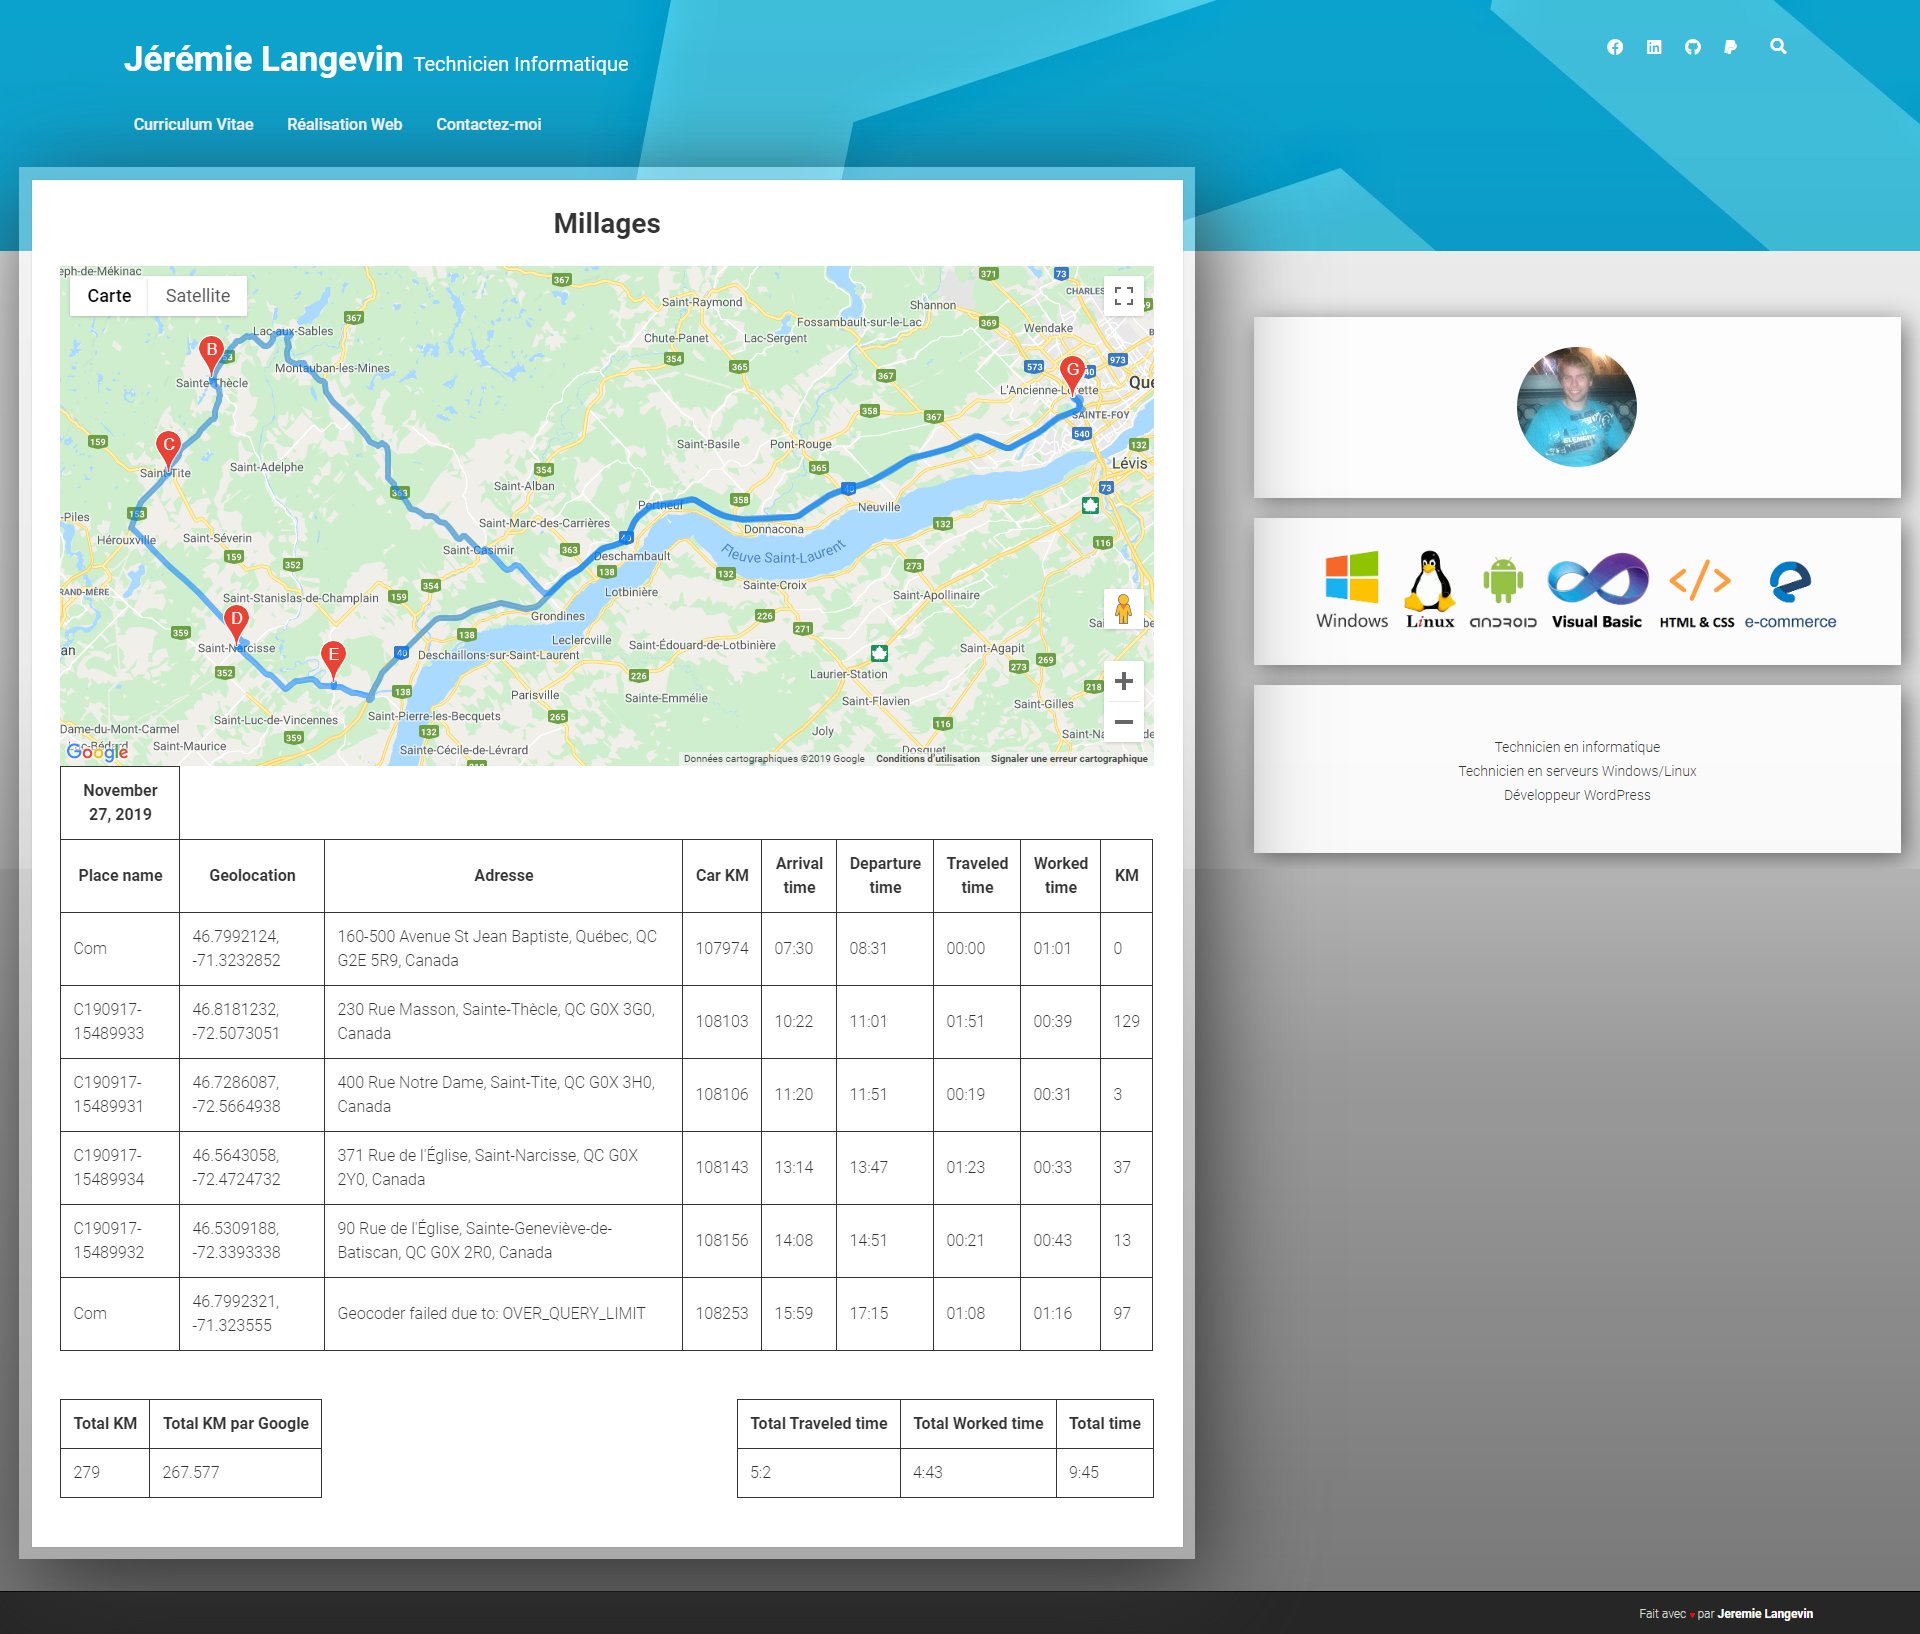Image resolution: width=1920 pixels, height=1634 pixels.
Task: Go to the Contactez-moi page
Action: [x=488, y=124]
